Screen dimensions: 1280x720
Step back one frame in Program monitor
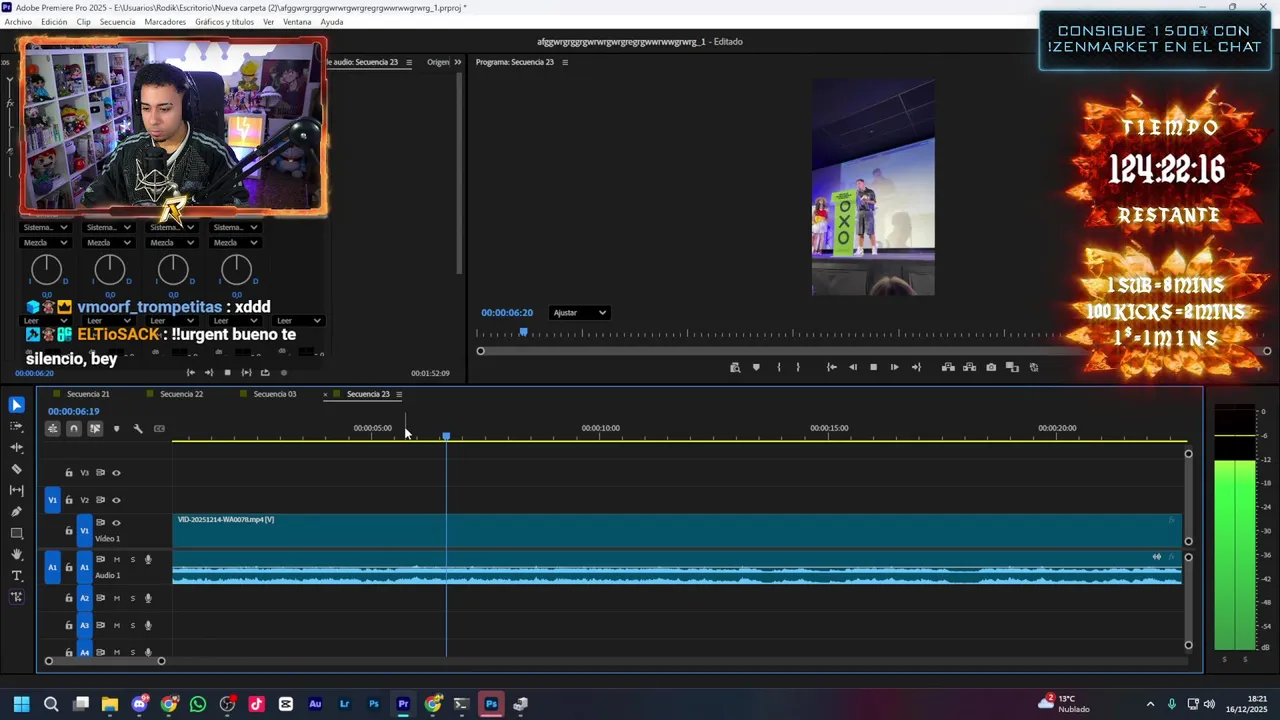click(852, 367)
